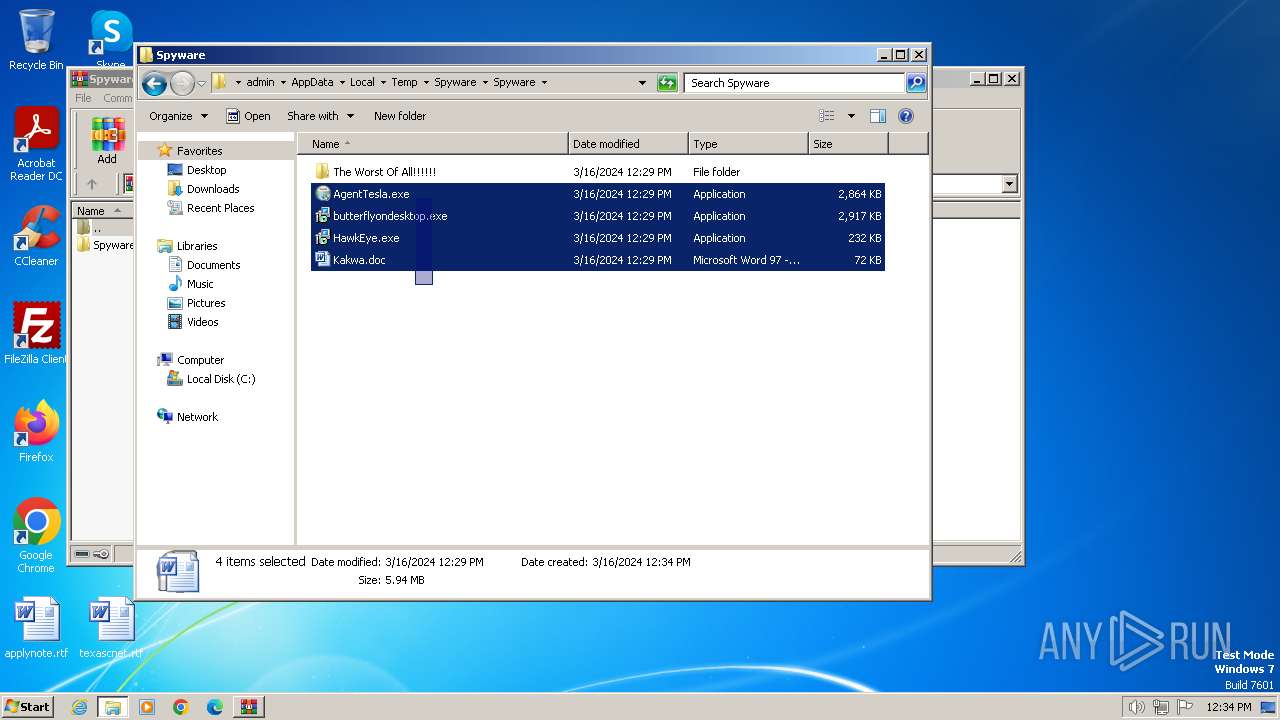Select the butterflyondesktop.exe file
Image resolution: width=1280 pixels, height=720 pixels.
(x=598, y=216)
